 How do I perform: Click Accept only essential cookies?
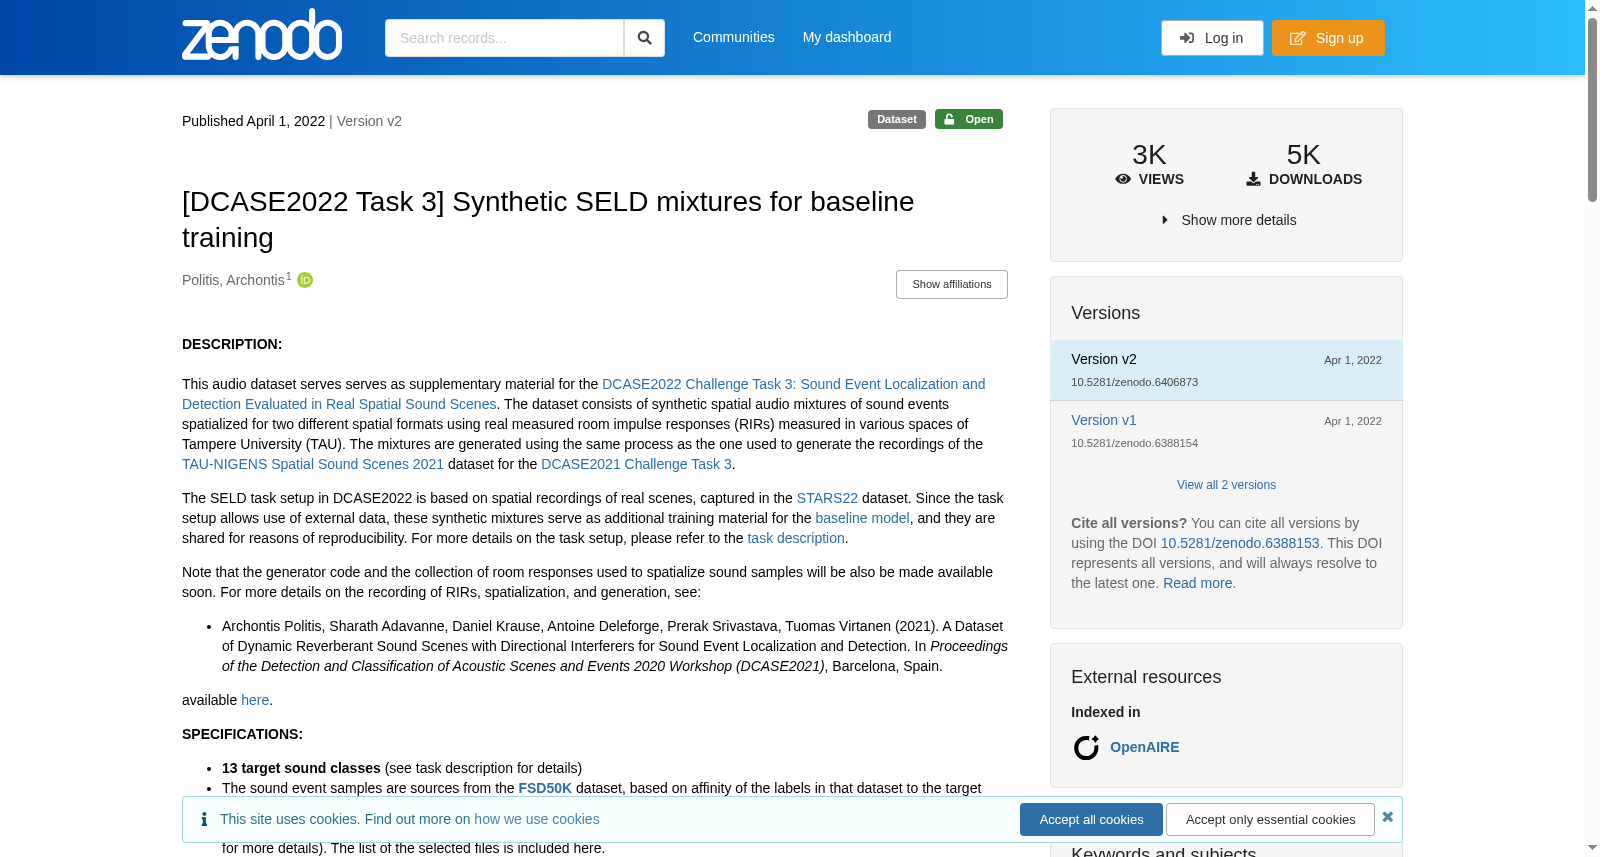[1270, 819]
